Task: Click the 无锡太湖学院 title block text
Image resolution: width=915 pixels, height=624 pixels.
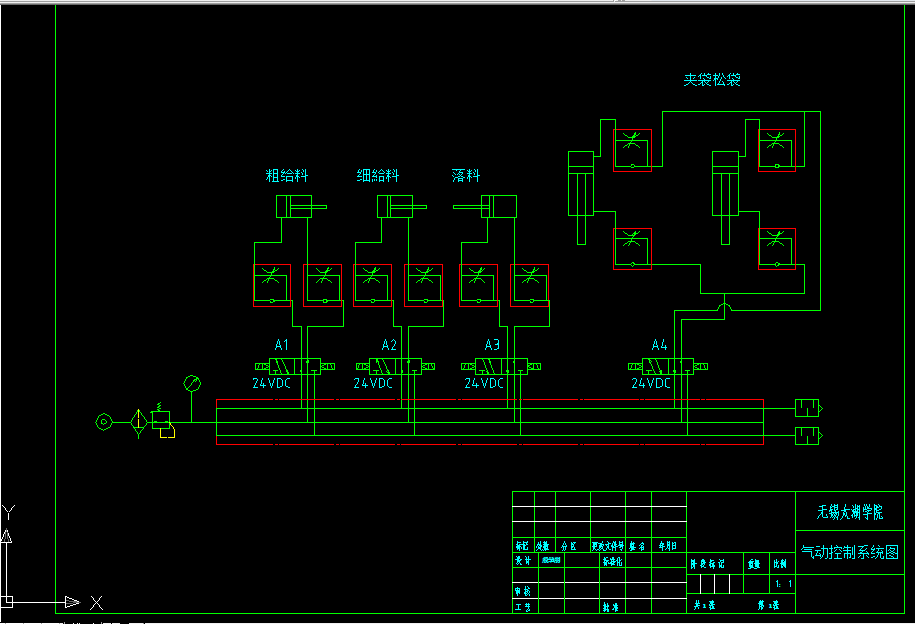Action: [x=850, y=512]
